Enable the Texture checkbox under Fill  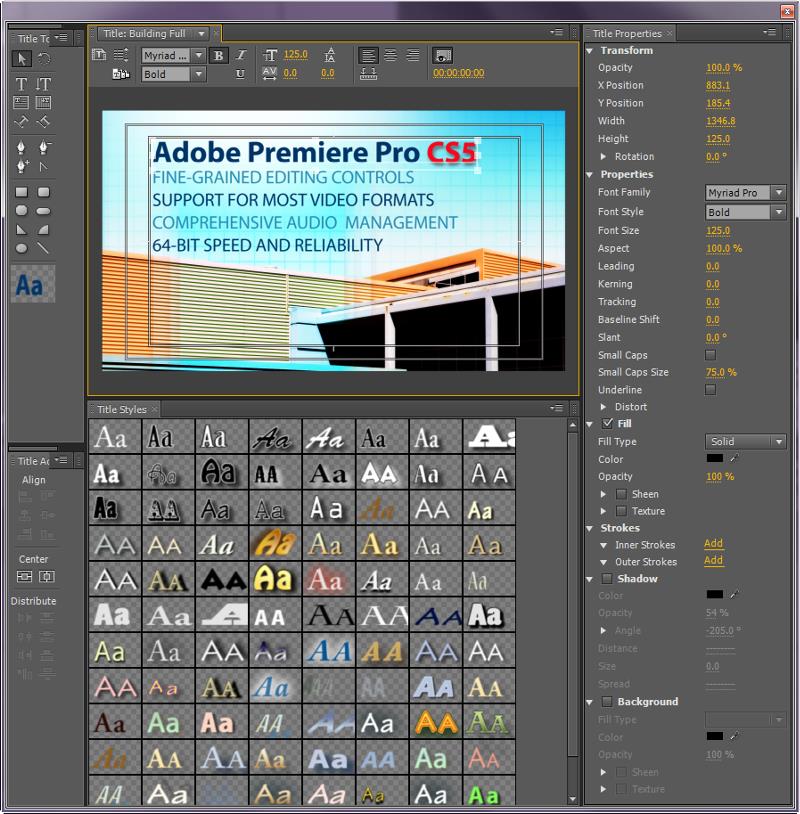(x=621, y=511)
